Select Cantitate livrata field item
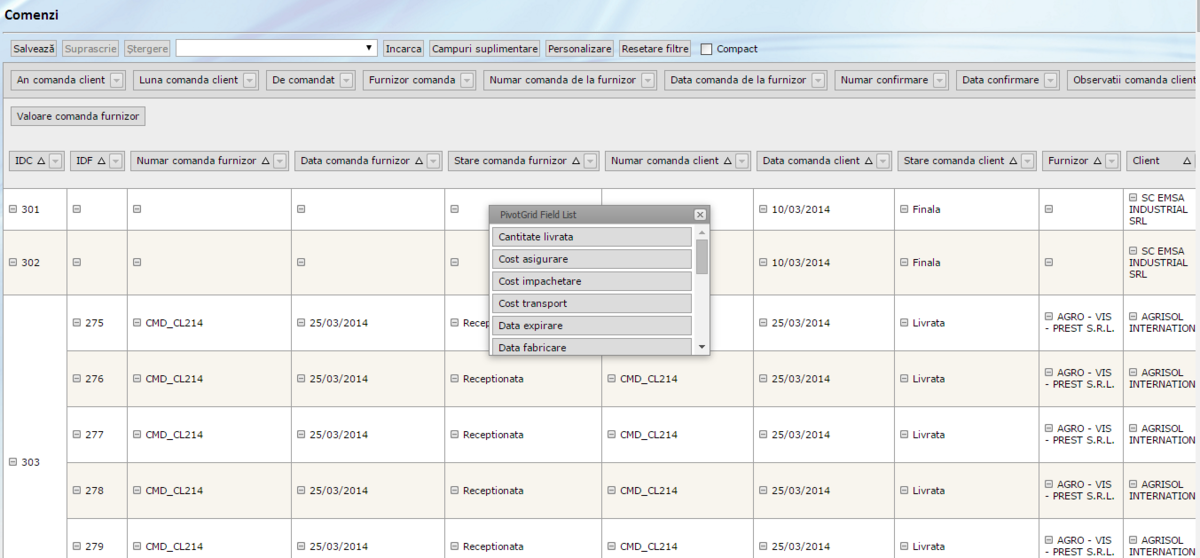 592,237
